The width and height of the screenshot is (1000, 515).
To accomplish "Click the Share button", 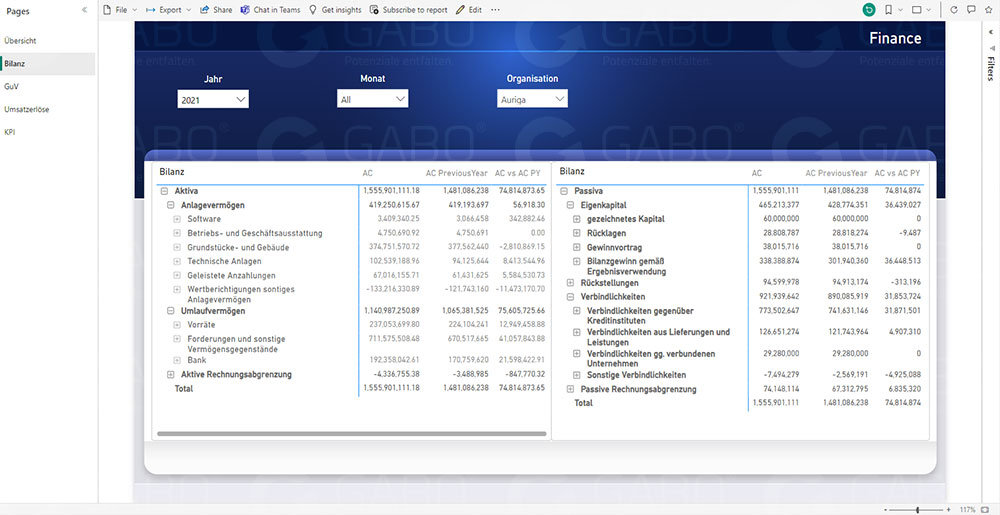I will [216, 10].
